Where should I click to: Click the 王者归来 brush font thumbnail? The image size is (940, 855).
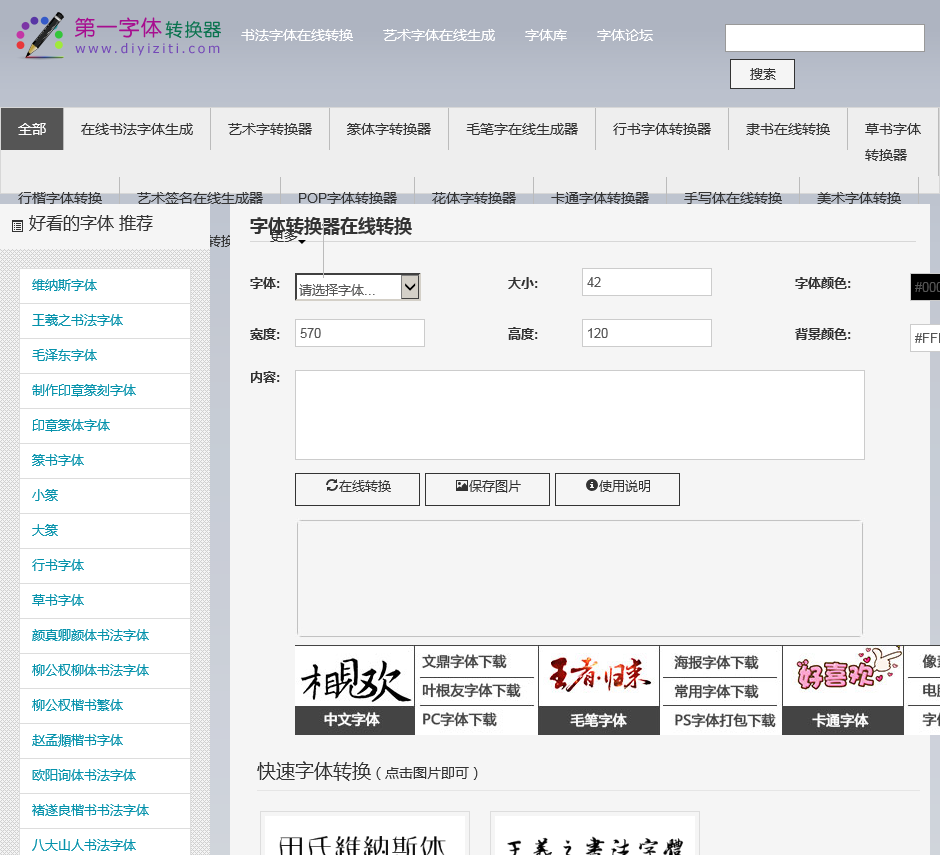click(598, 677)
